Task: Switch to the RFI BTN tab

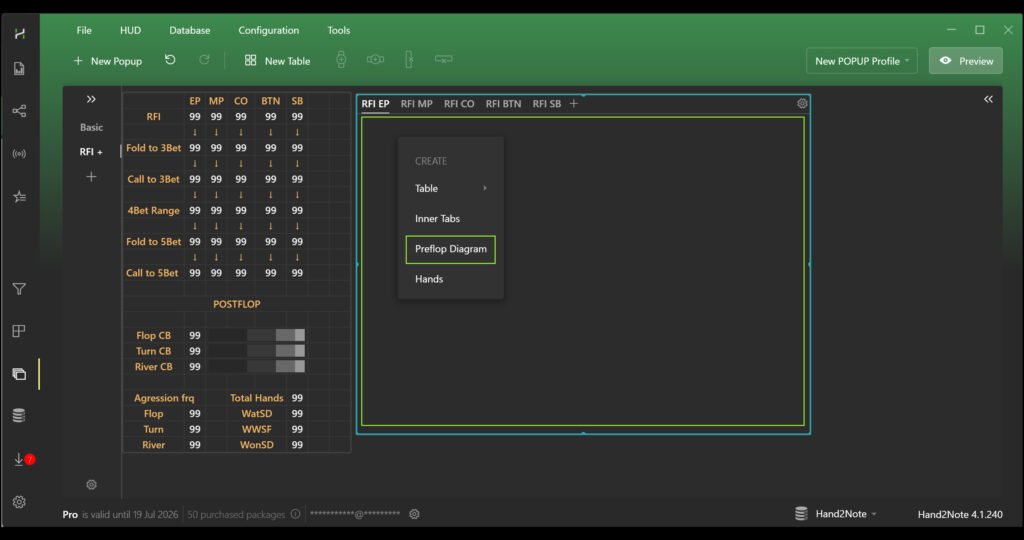Action: (x=503, y=104)
